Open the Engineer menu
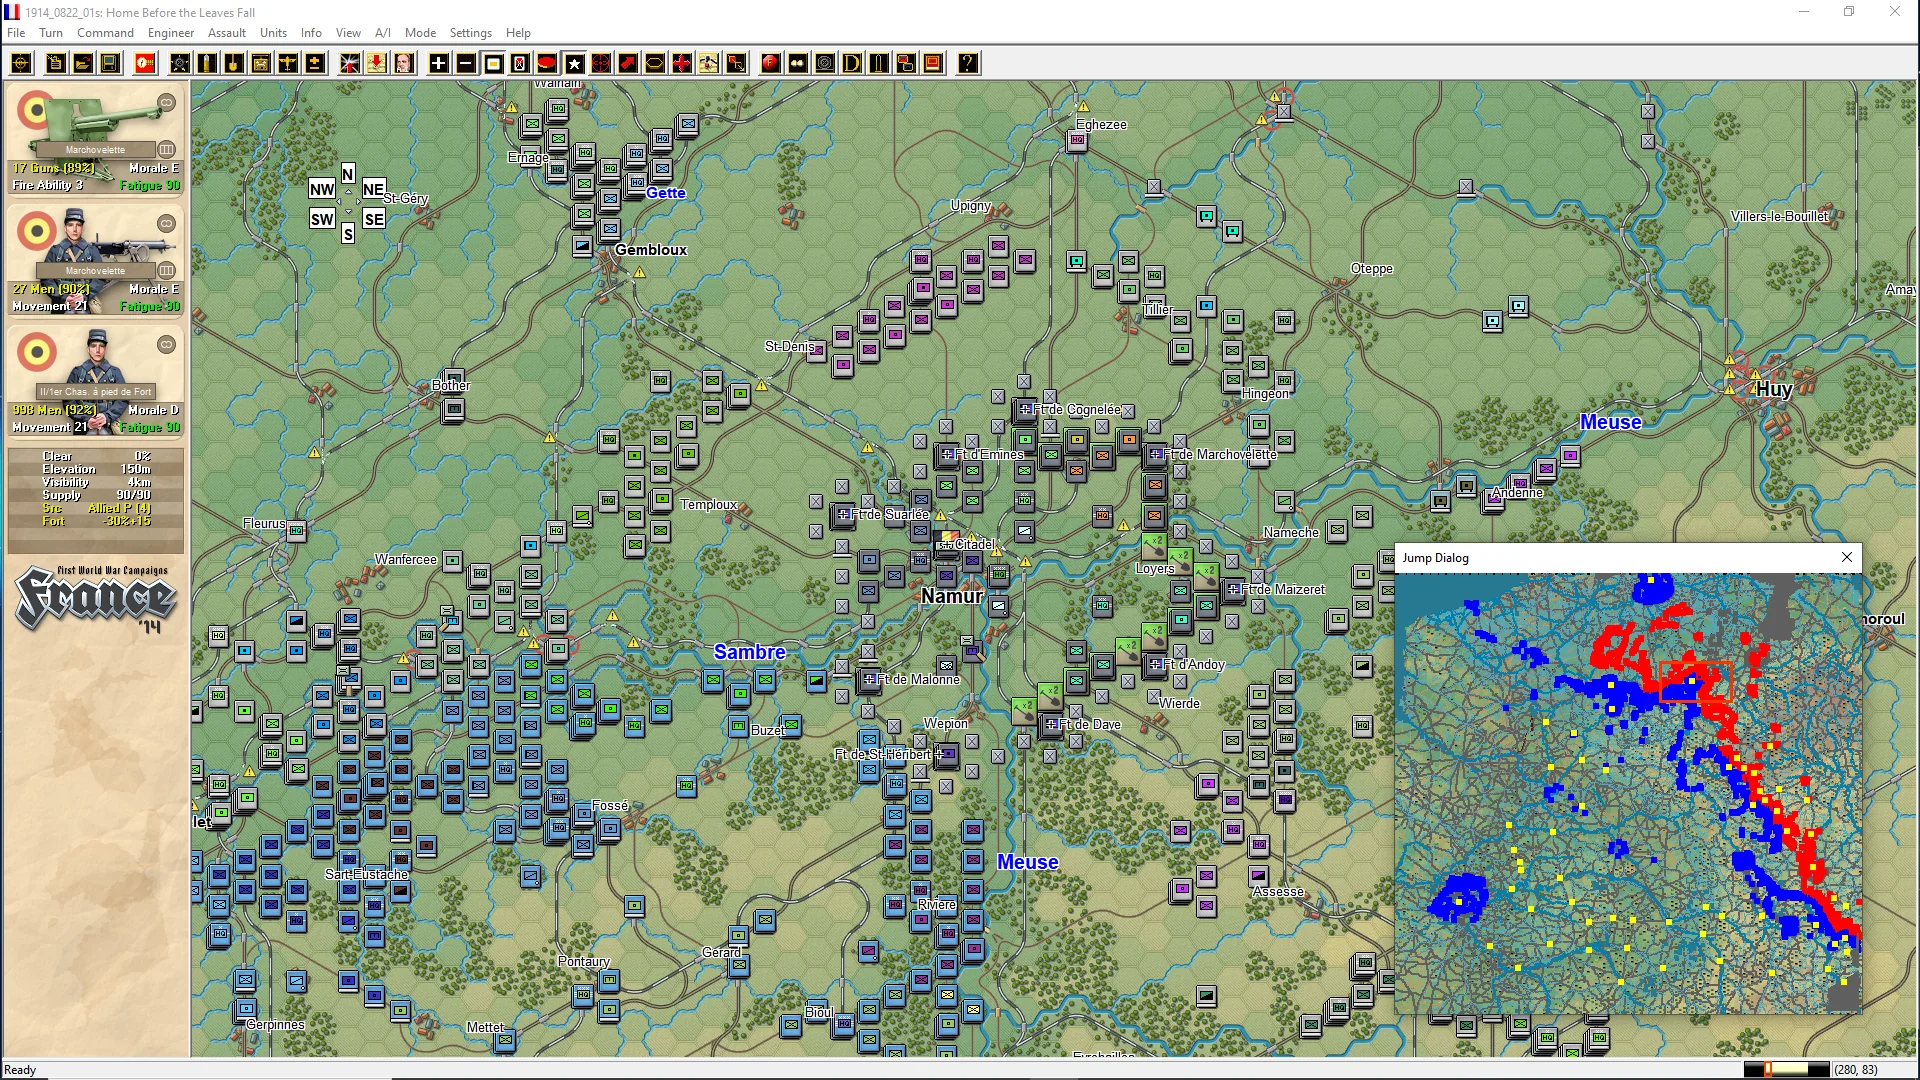This screenshot has width=1920, height=1080. (x=171, y=33)
